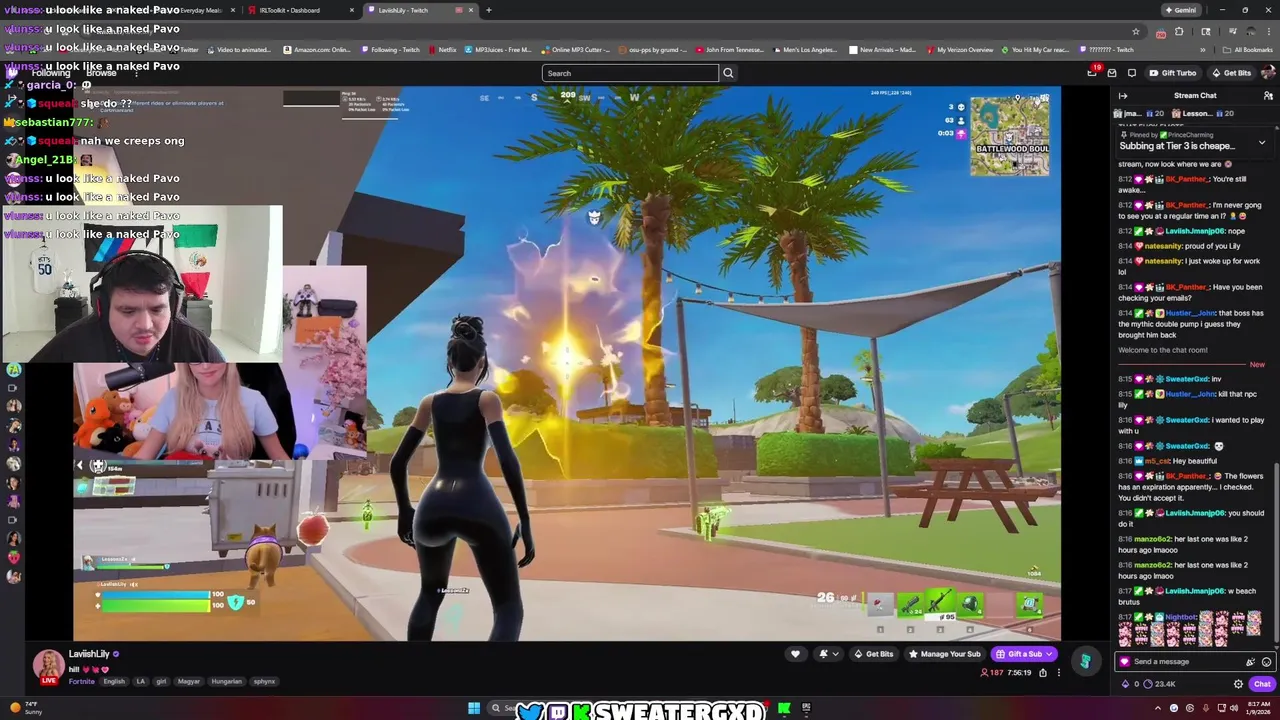Open chat settings gear icon

(1238, 684)
